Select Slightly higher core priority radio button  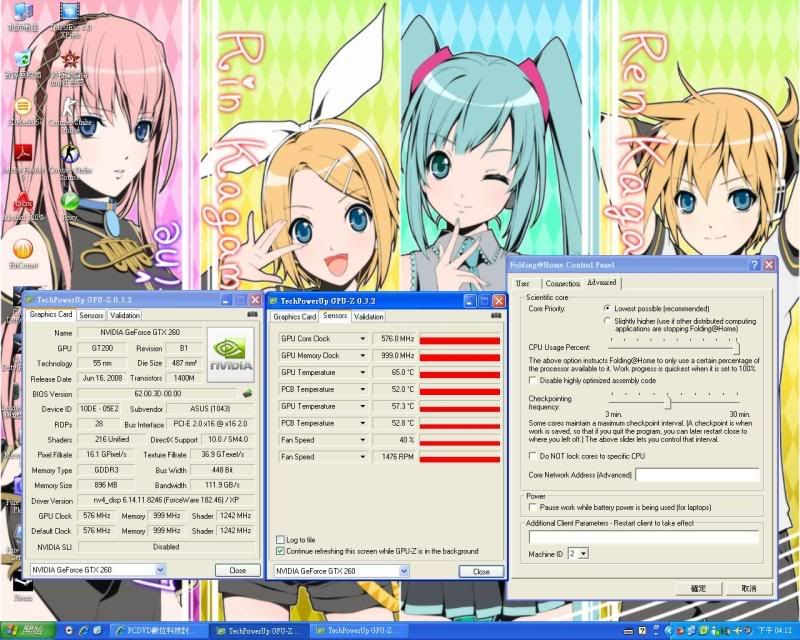(x=607, y=321)
